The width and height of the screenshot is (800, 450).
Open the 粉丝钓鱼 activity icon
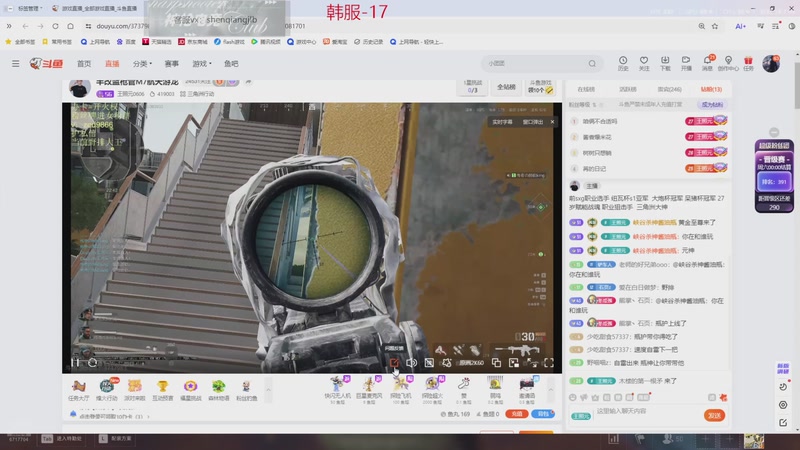(246, 390)
